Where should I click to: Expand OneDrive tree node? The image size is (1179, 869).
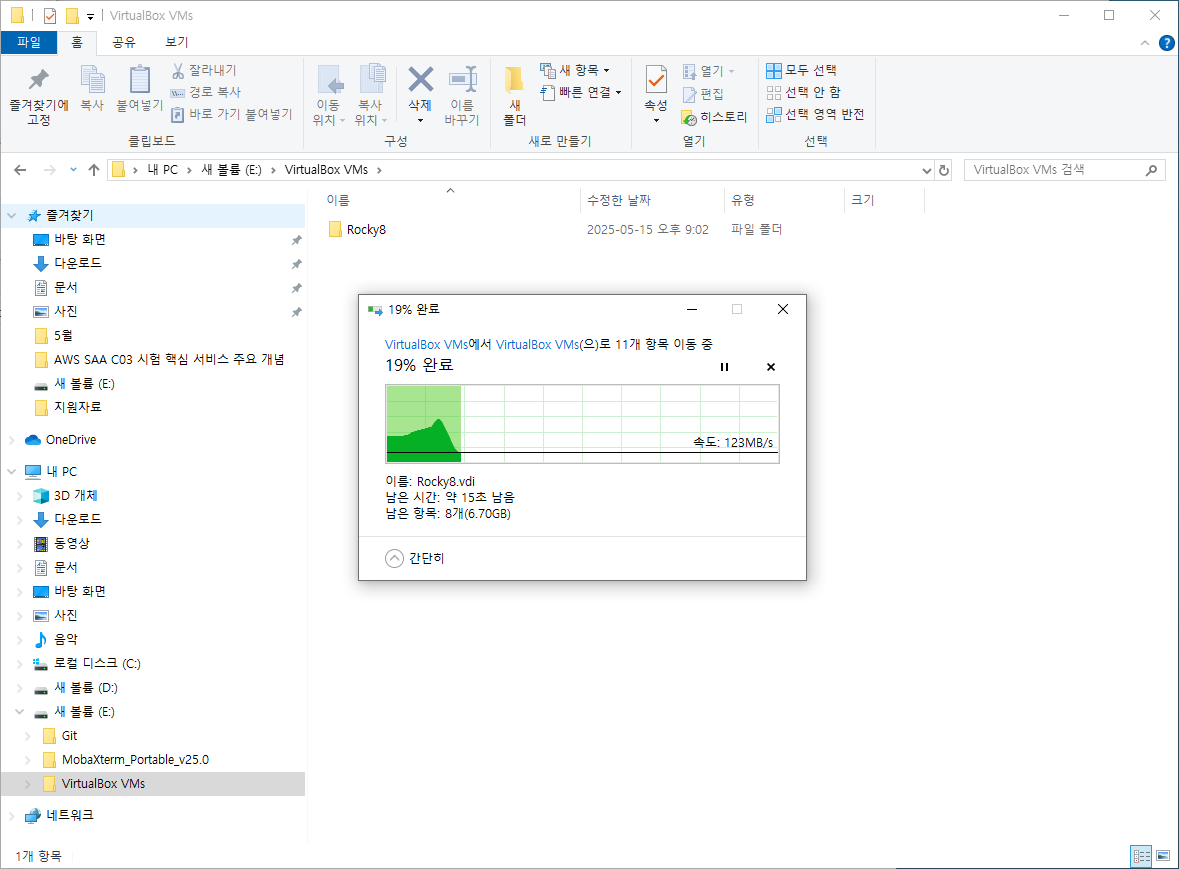pos(12,440)
